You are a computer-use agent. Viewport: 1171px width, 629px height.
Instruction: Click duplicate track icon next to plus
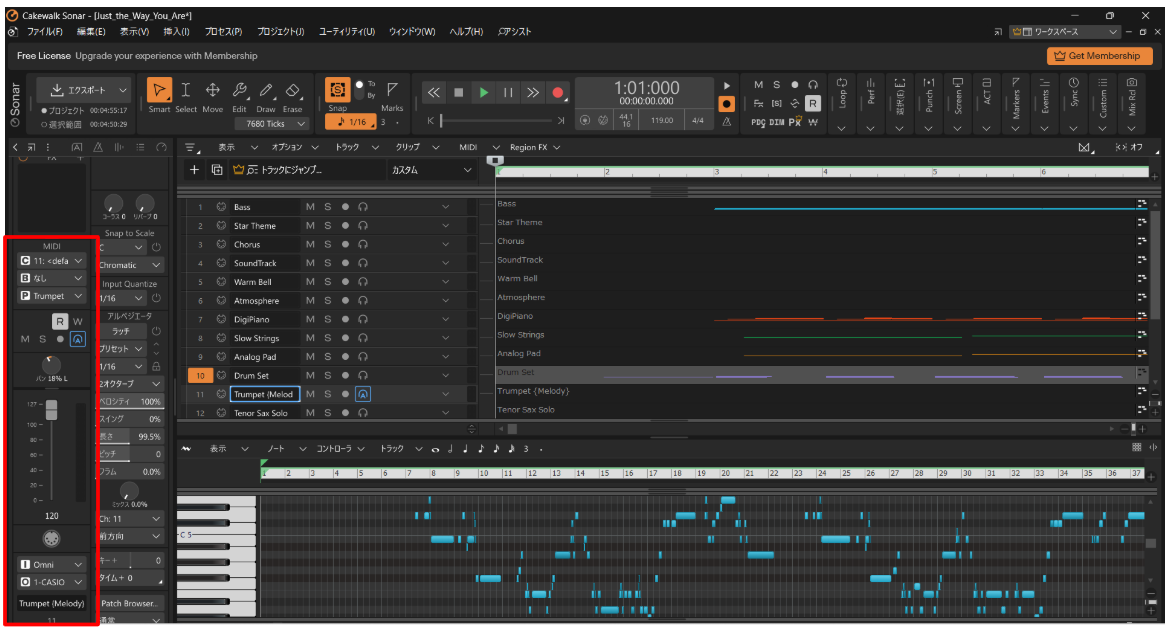tap(217, 170)
